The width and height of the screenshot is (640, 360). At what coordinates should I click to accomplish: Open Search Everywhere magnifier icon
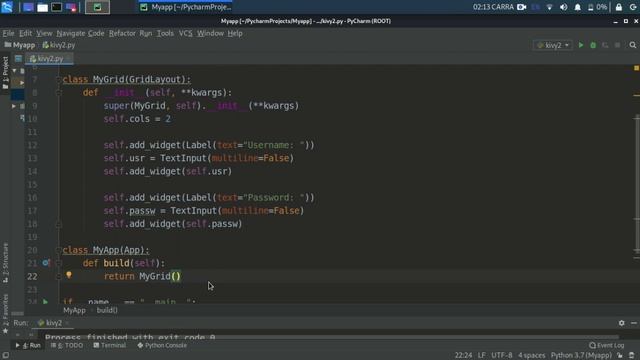[633, 45]
